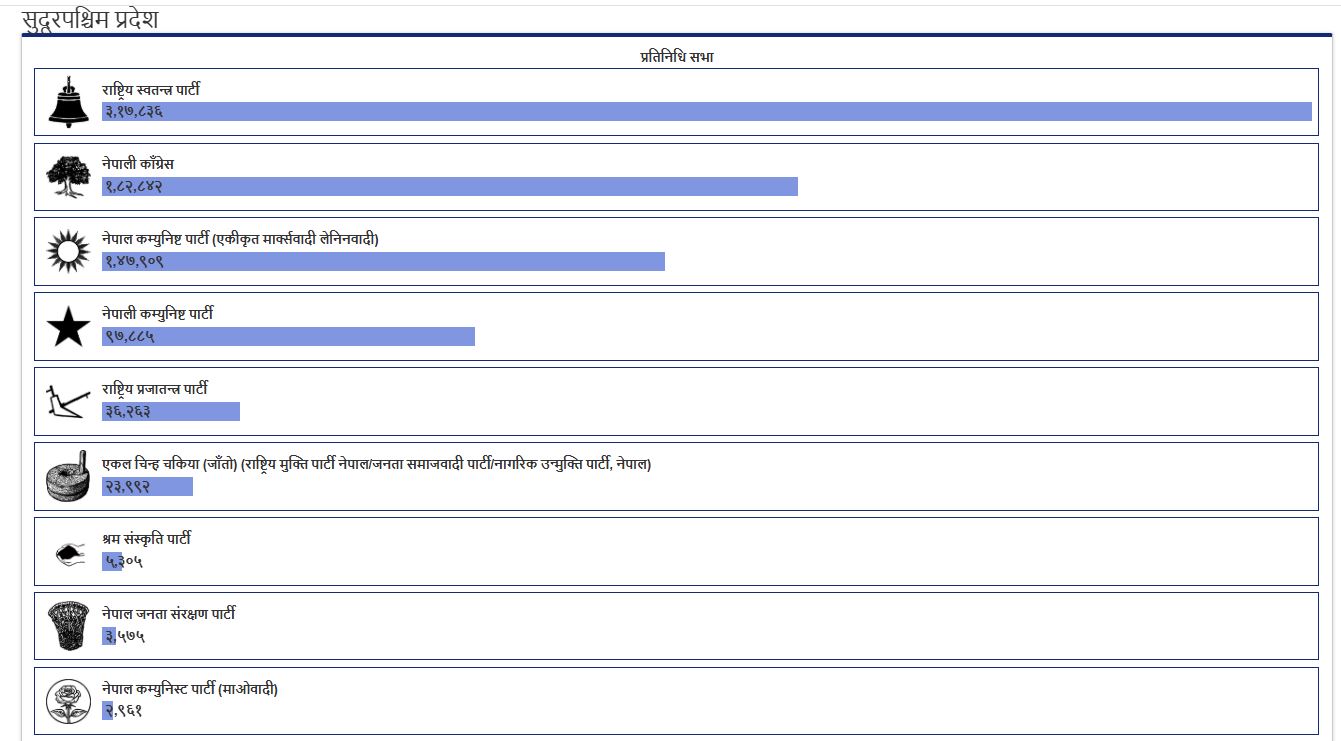Screen dimensions: 1341x741
Task: Select the नेपाल जनता संरक्षण पार्टी symbol
Action: click(68, 627)
